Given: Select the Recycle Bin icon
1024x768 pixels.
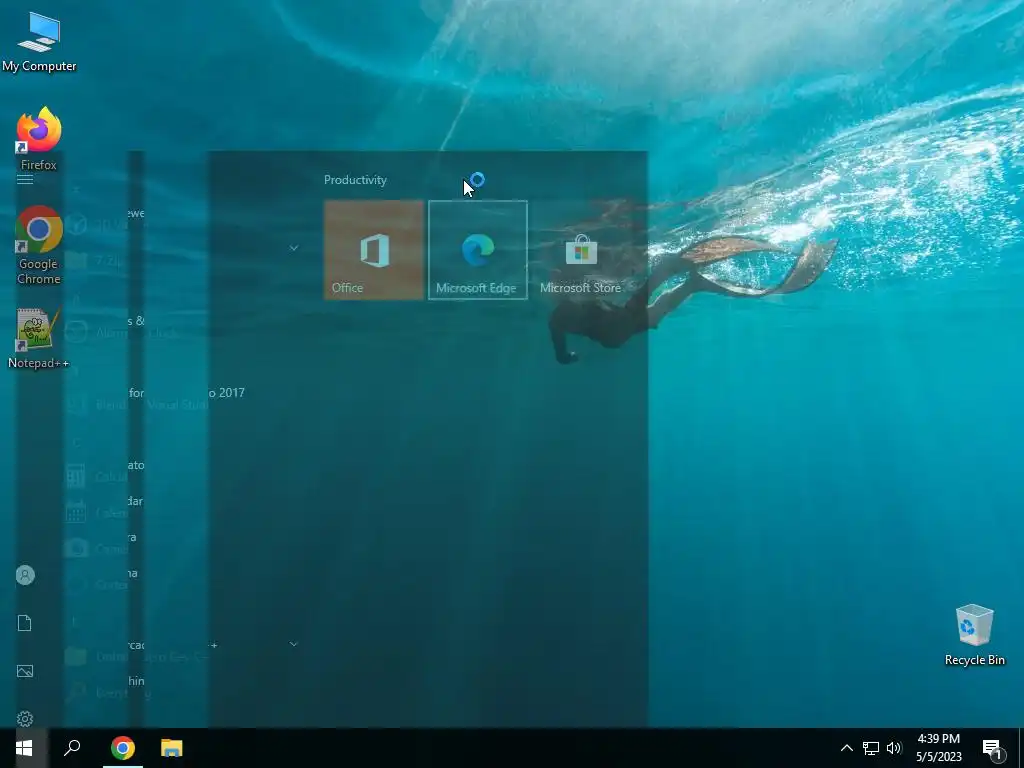Looking at the screenshot, I should [974, 635].
